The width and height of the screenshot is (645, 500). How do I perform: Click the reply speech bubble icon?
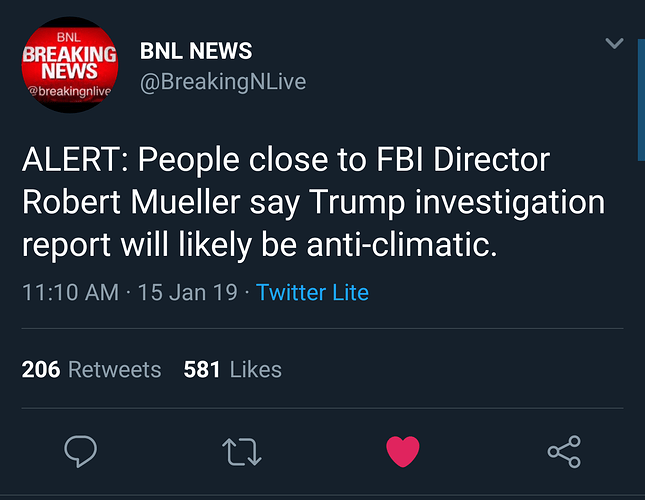81,451
